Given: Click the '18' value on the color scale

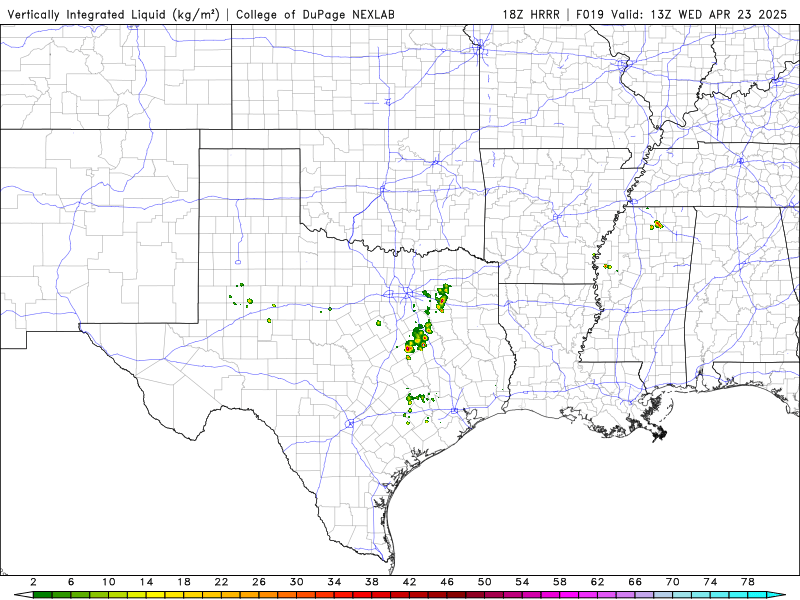Looking at the screenshot, I should point(184,582).
